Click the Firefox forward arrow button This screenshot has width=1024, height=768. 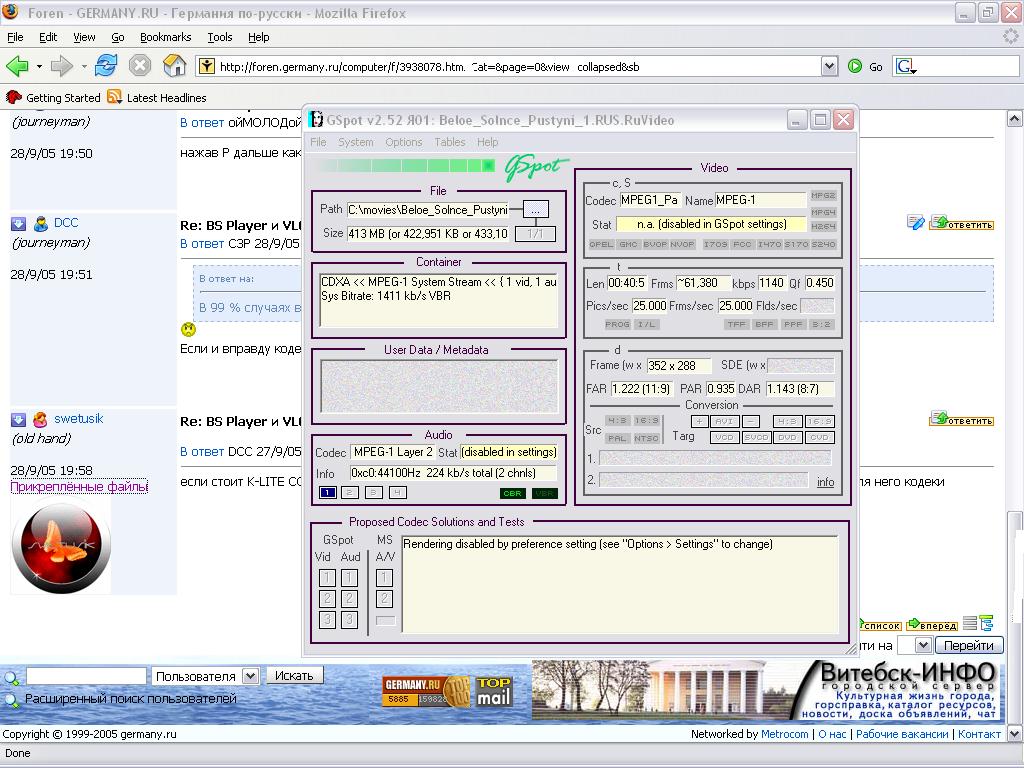pyautogui.click(x=62, y=66)
